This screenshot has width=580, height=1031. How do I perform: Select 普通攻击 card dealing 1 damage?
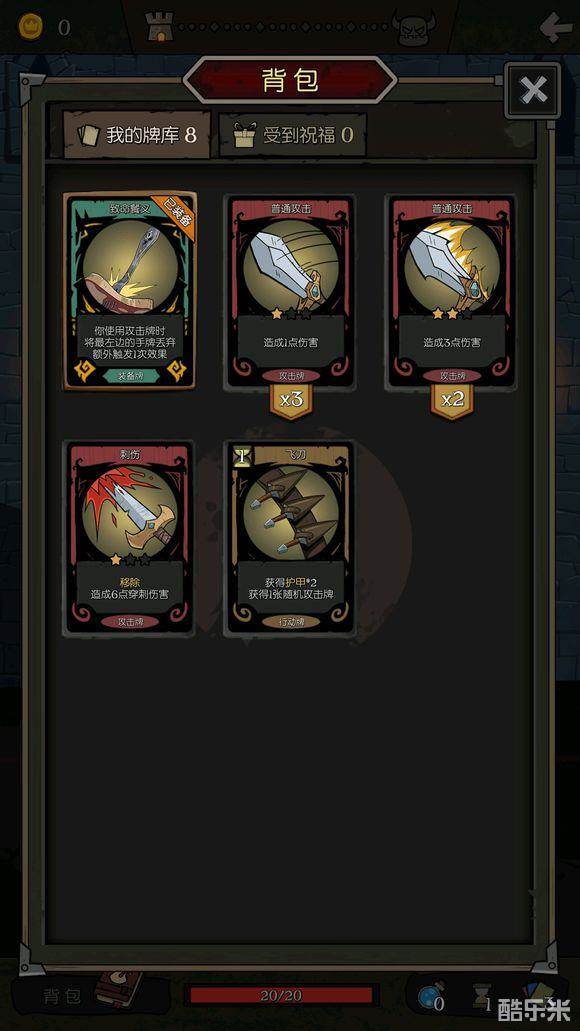(x=290, y=291)
